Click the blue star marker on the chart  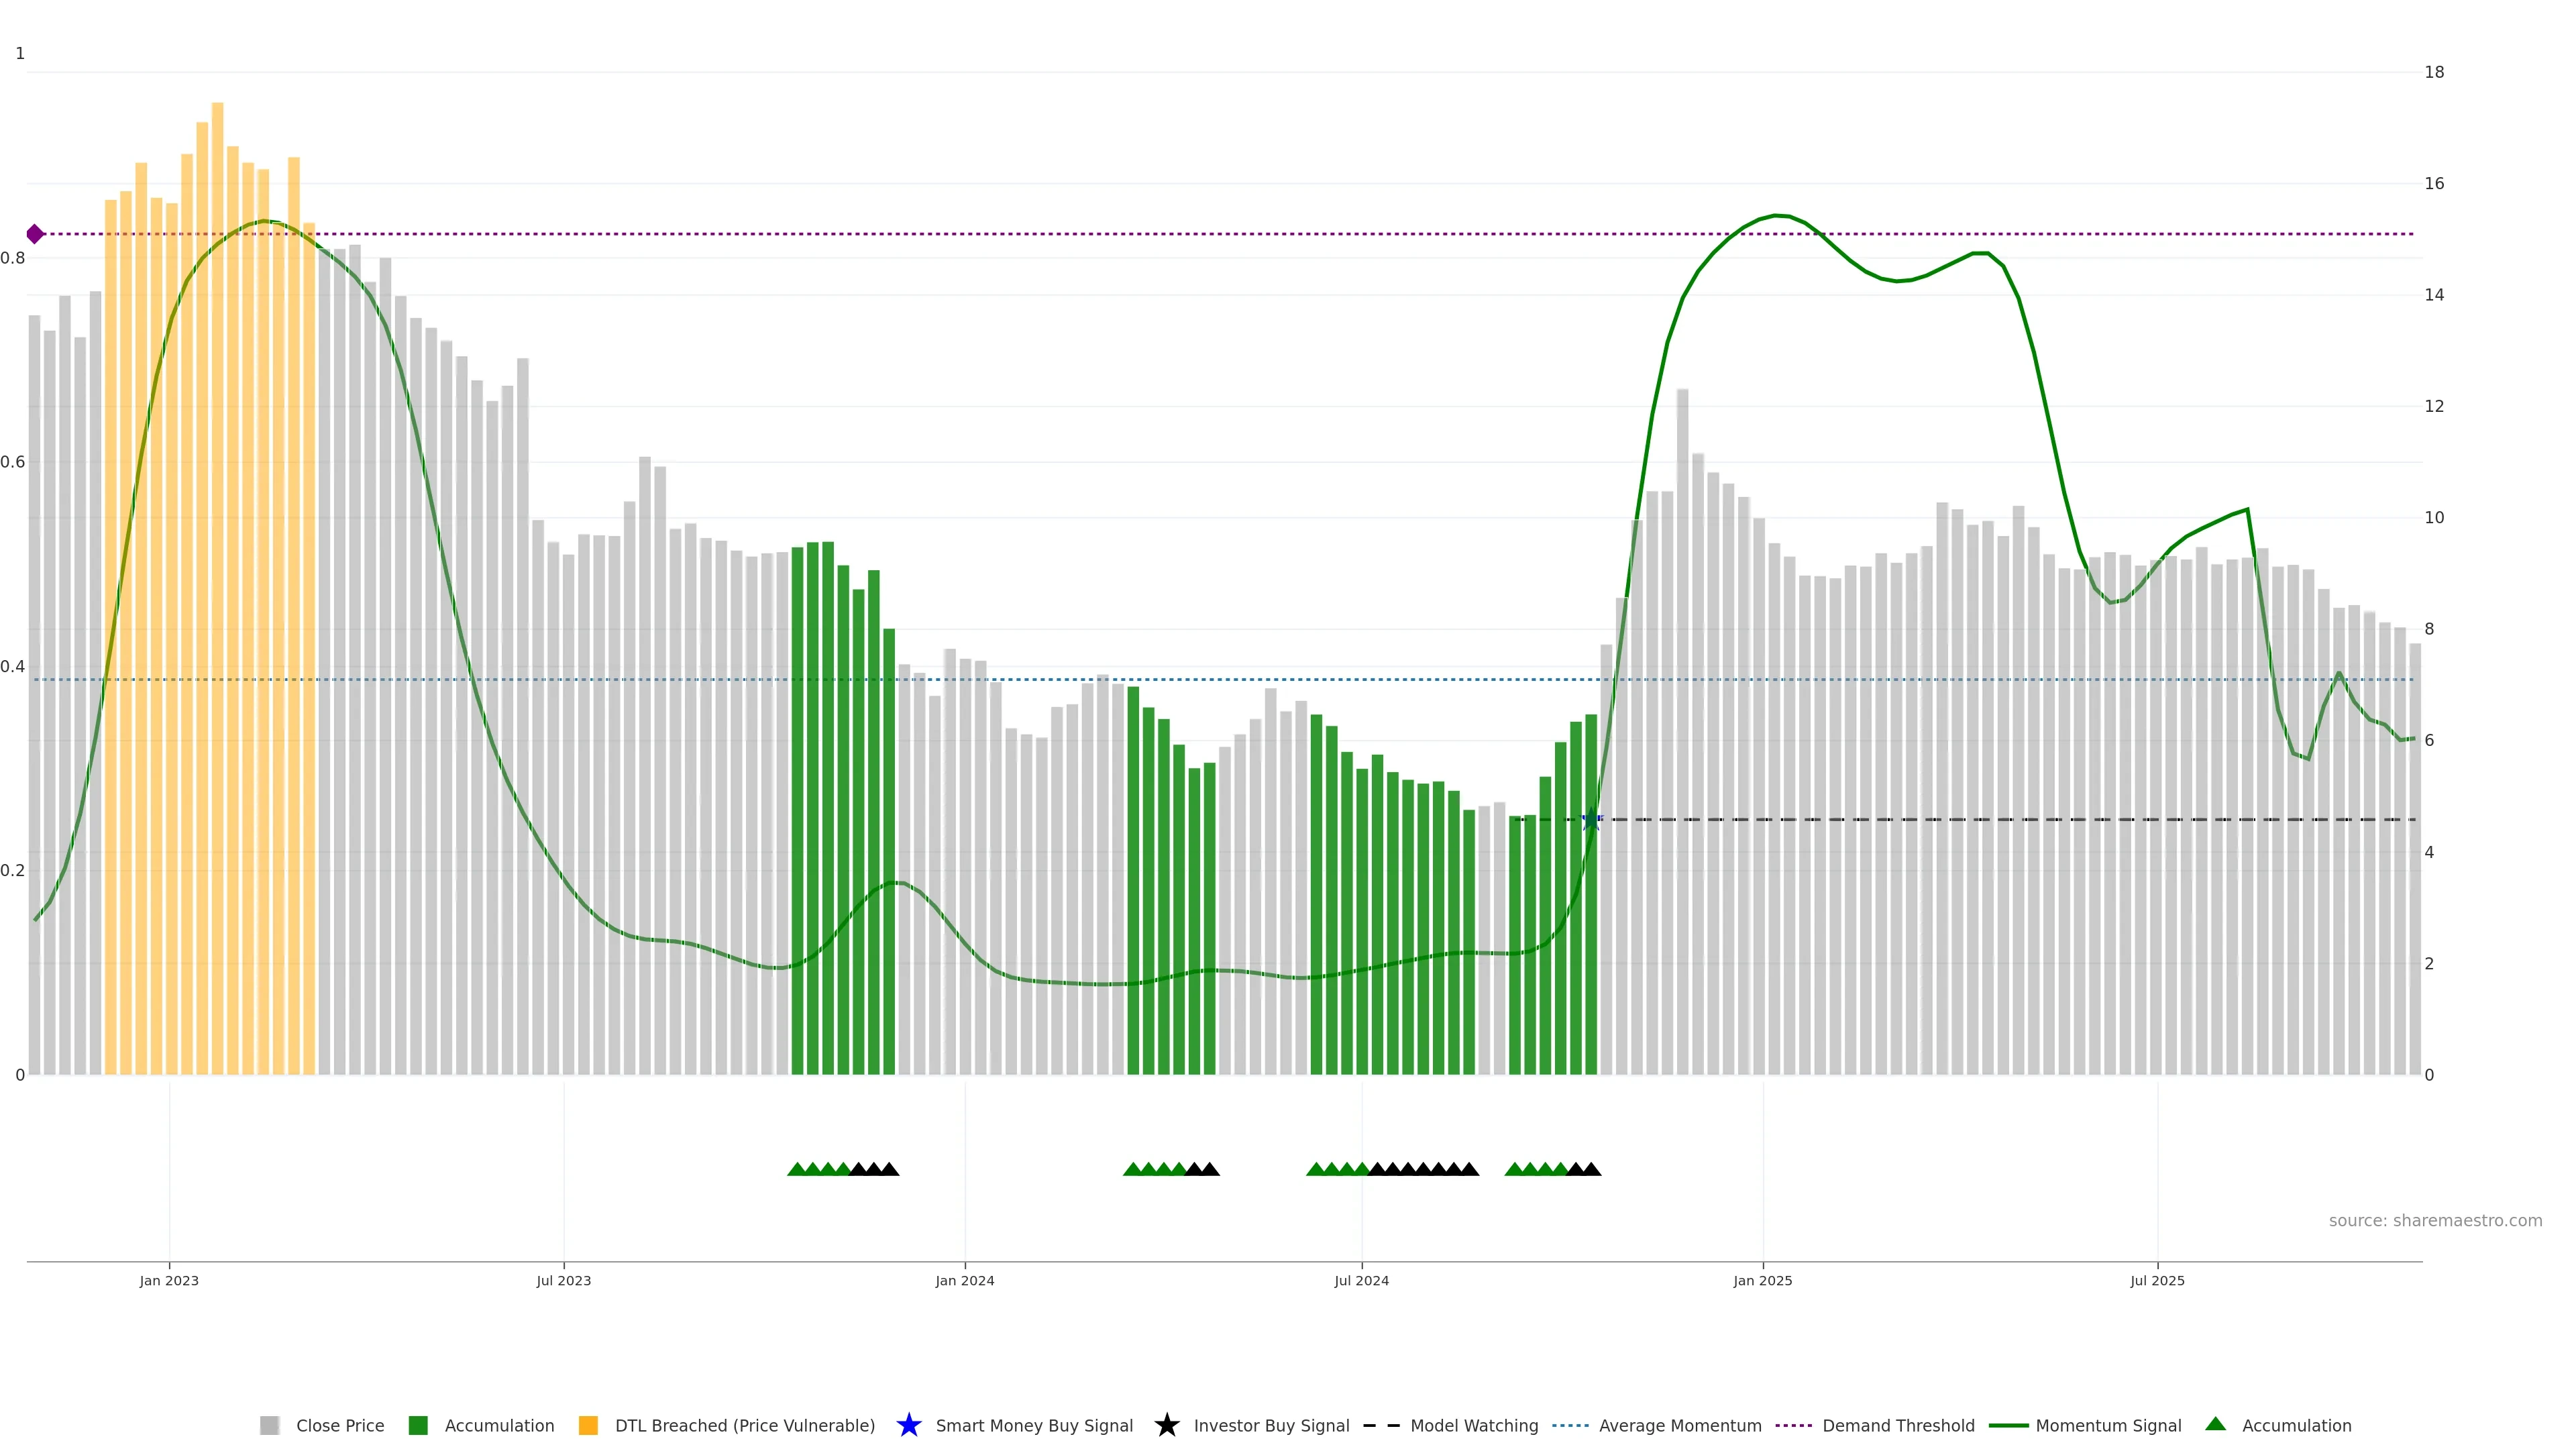point(1591,819)
